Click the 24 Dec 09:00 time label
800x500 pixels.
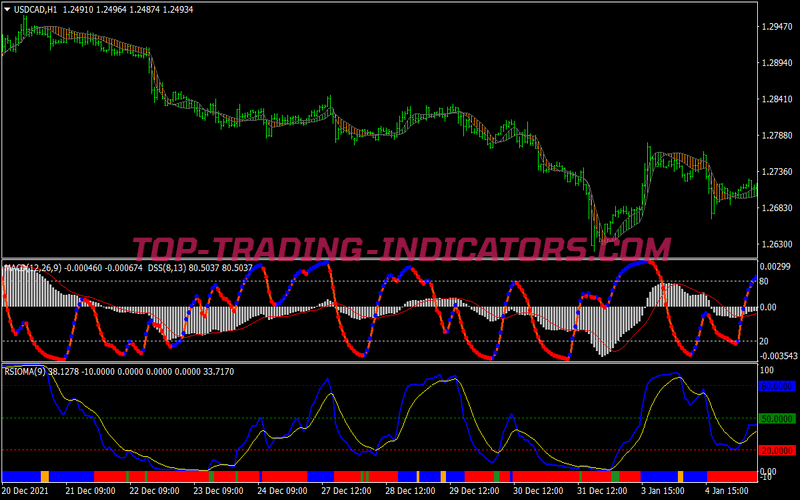click(x=283, y=491)
